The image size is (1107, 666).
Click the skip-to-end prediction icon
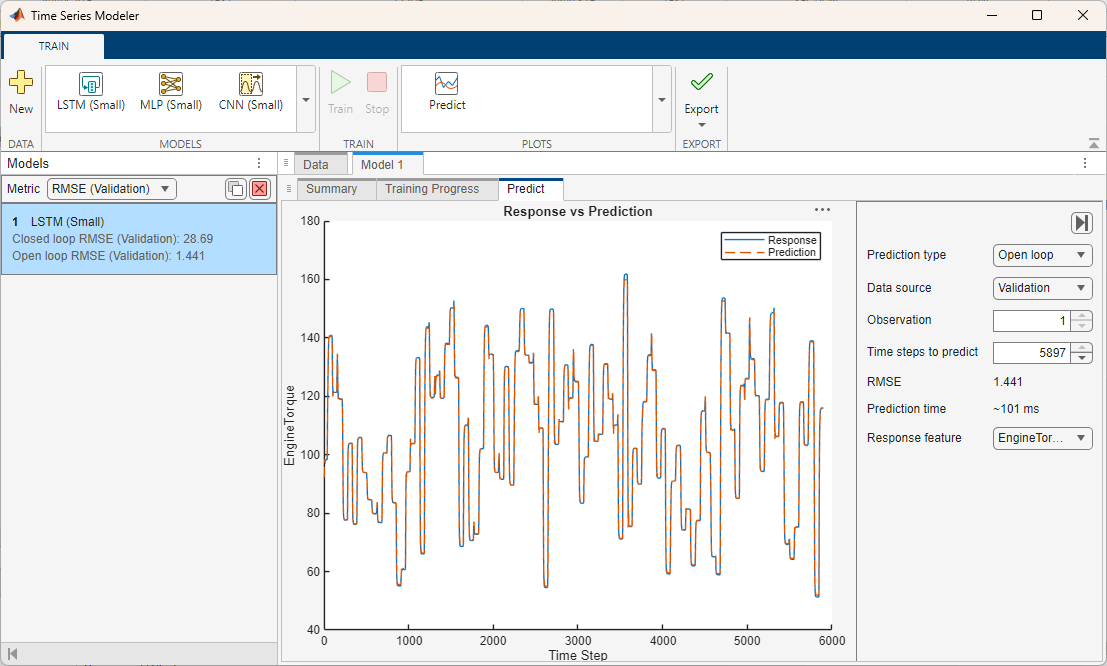click(x=1081, y=222)
